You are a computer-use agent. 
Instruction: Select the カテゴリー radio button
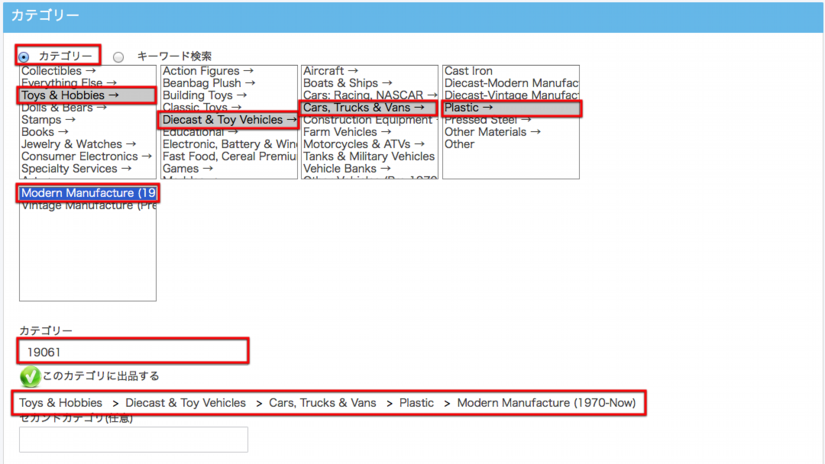[x=25, y=56]
